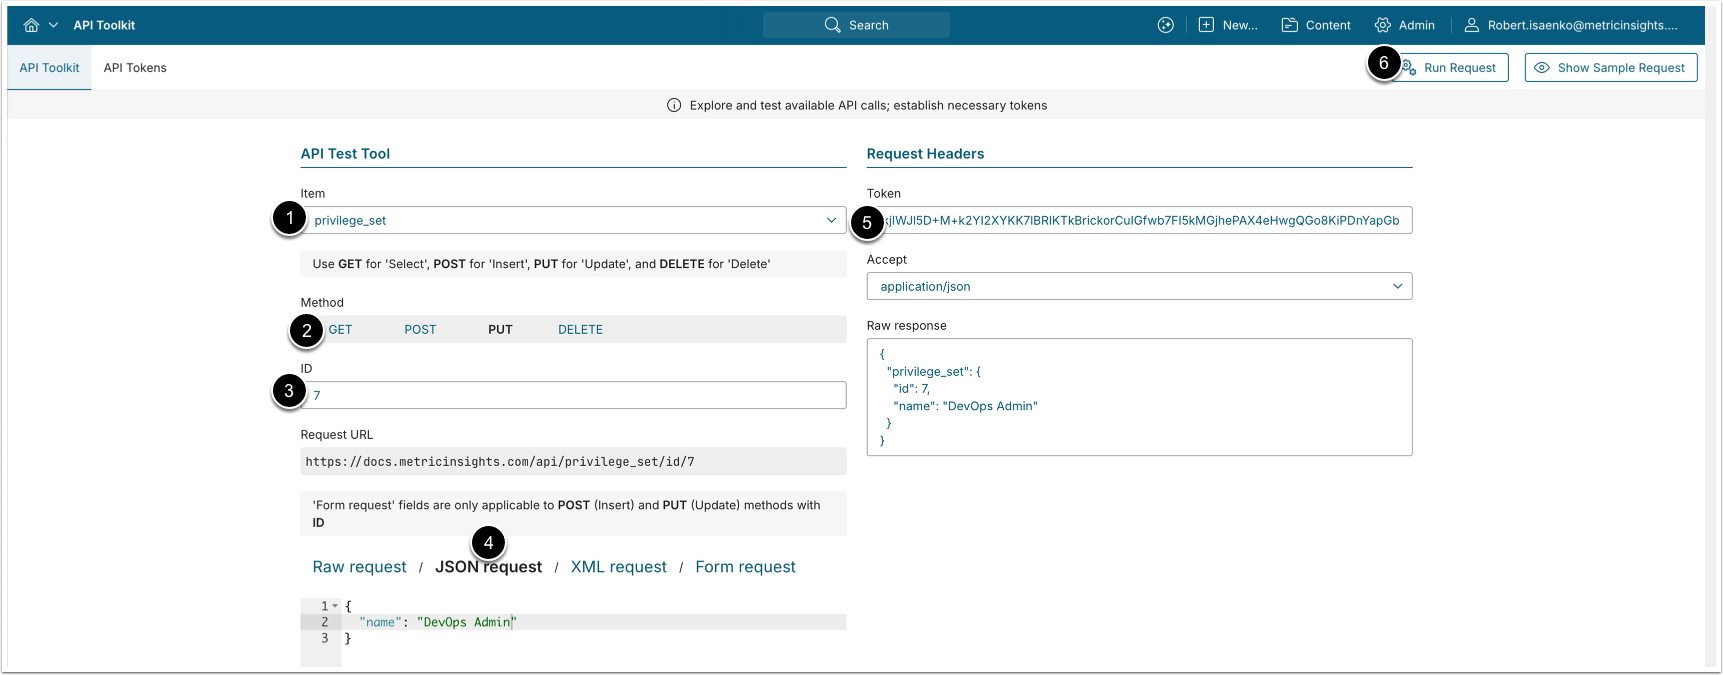Image resolution: width=1723 pixels, height=675 pixels.
Task: Click the Show Sample Request button
Action: click(x=1610, y=68)
